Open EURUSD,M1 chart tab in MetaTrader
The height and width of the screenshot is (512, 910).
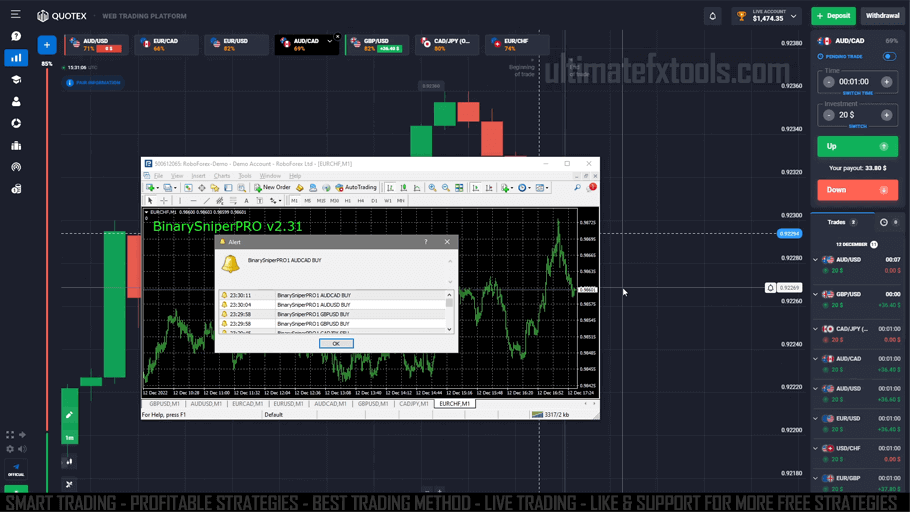288,403
